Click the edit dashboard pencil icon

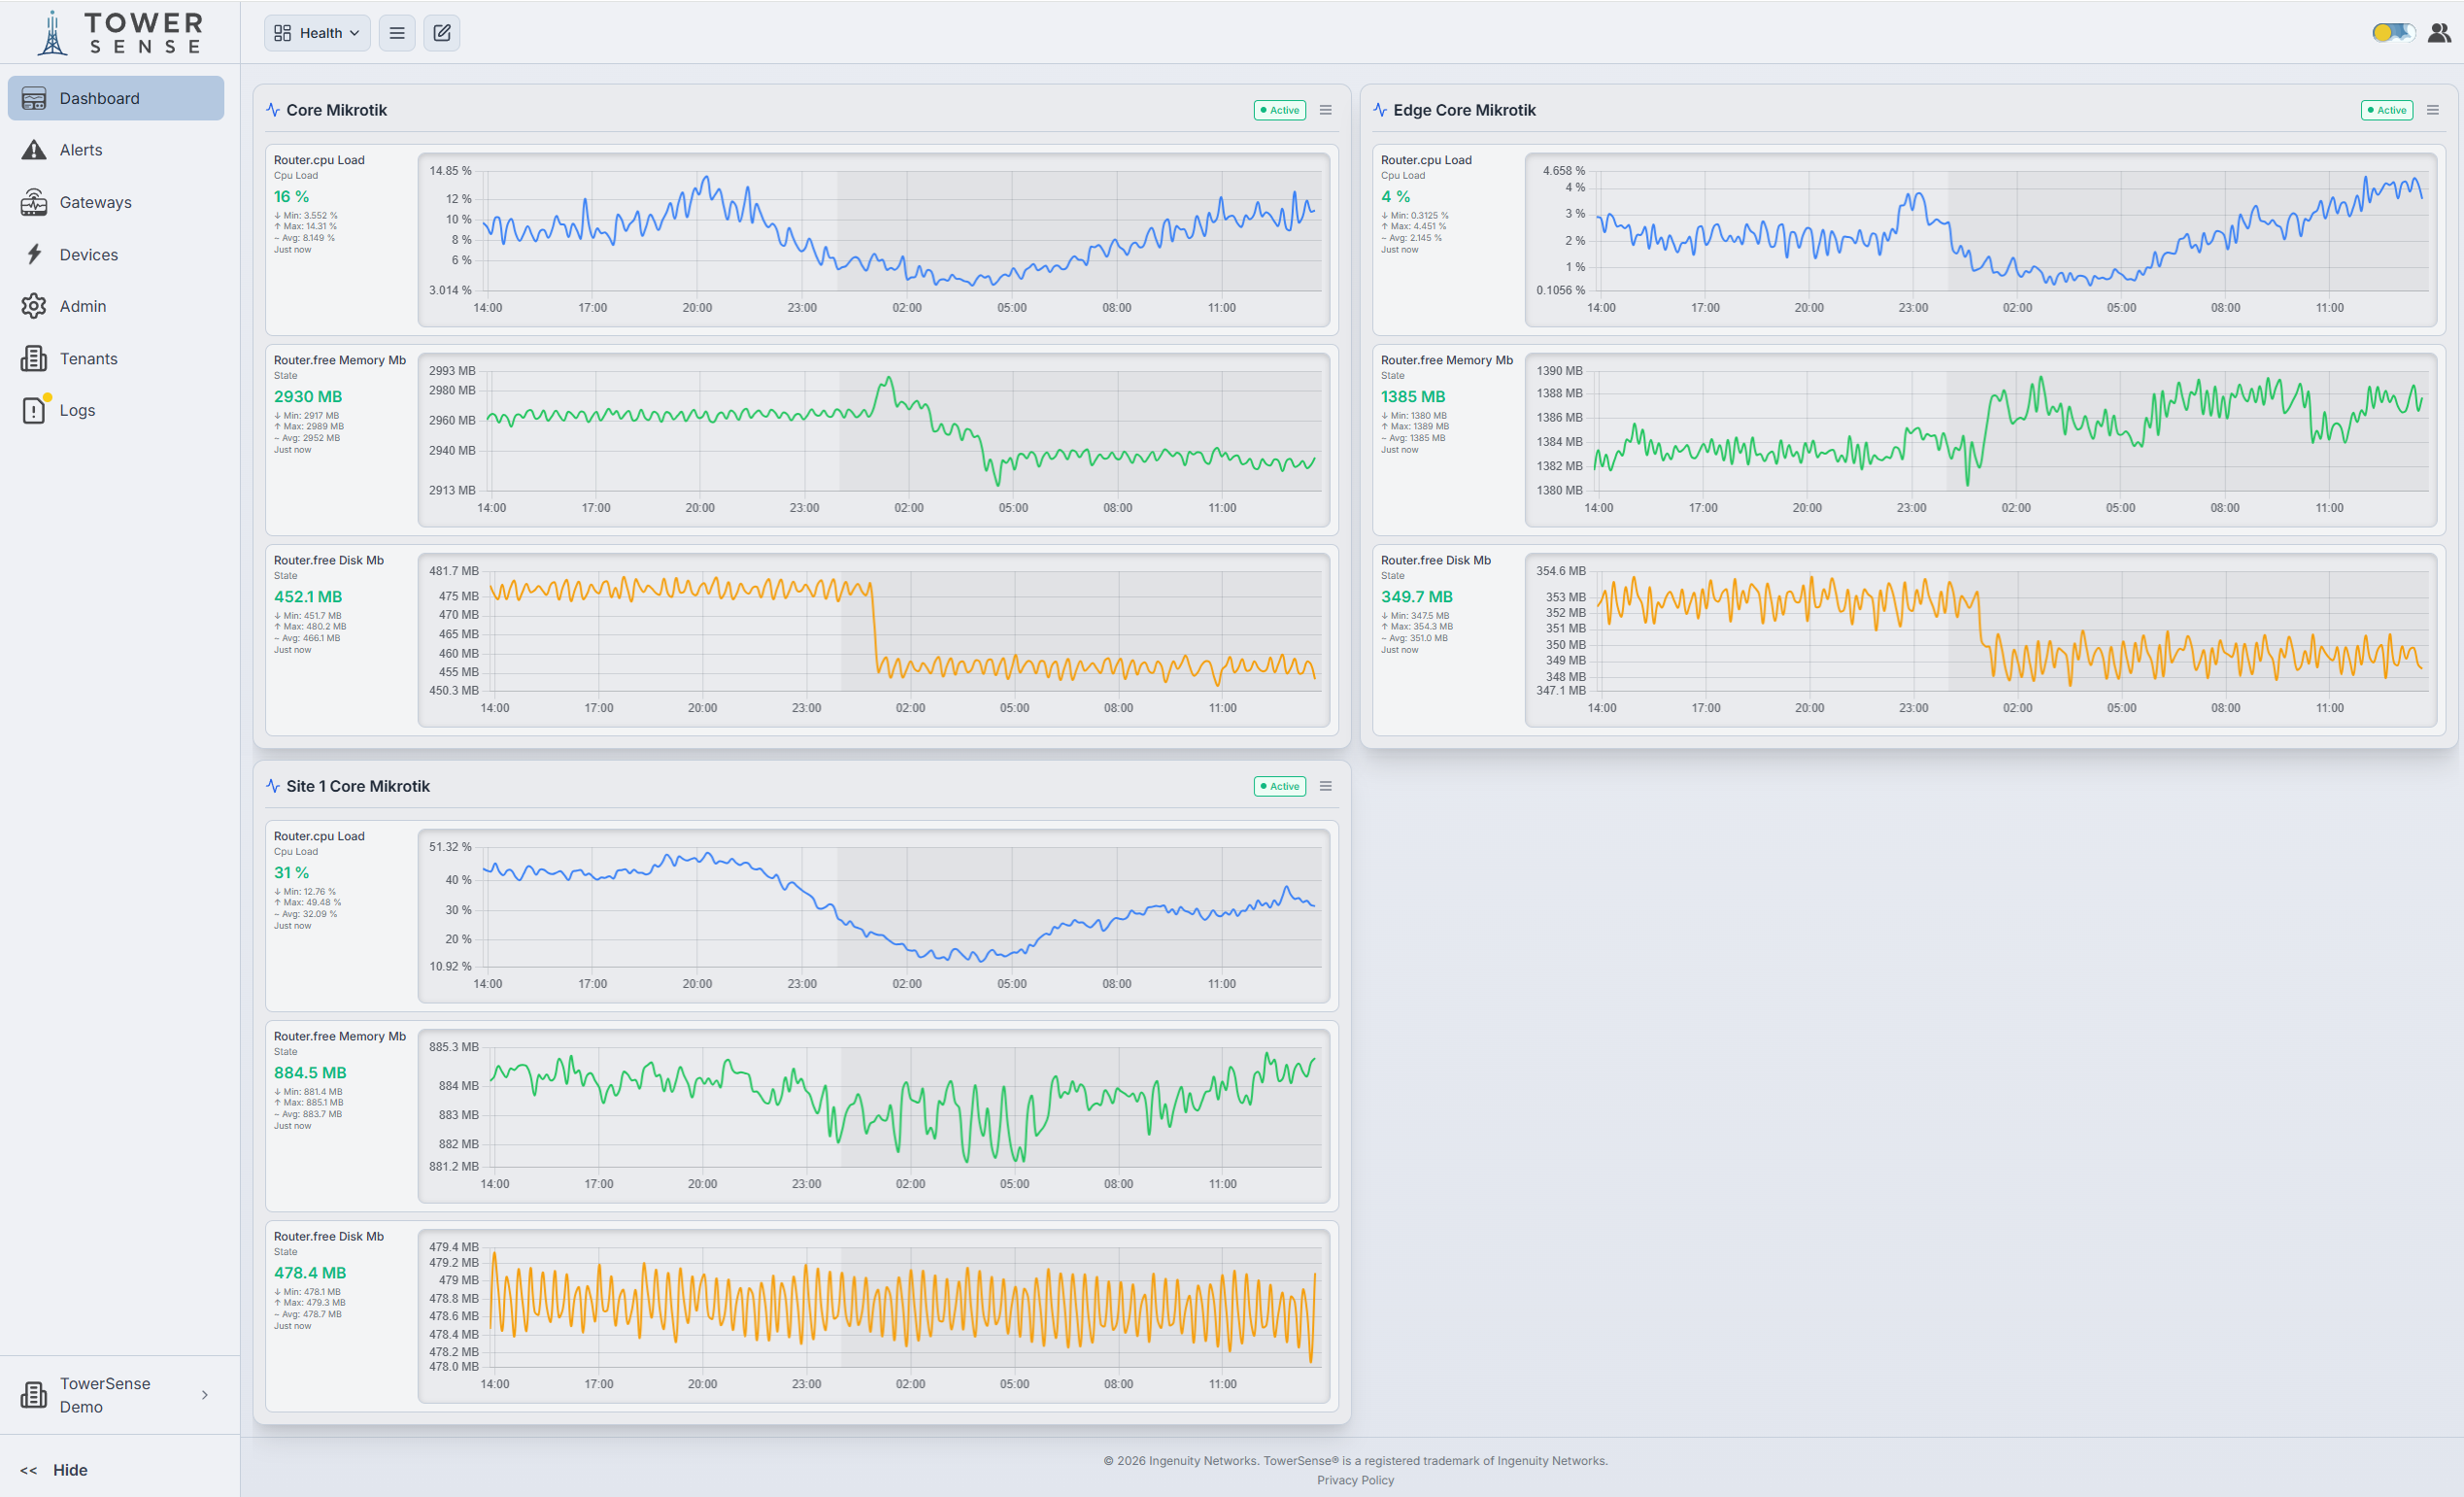(x=442, y=33)
